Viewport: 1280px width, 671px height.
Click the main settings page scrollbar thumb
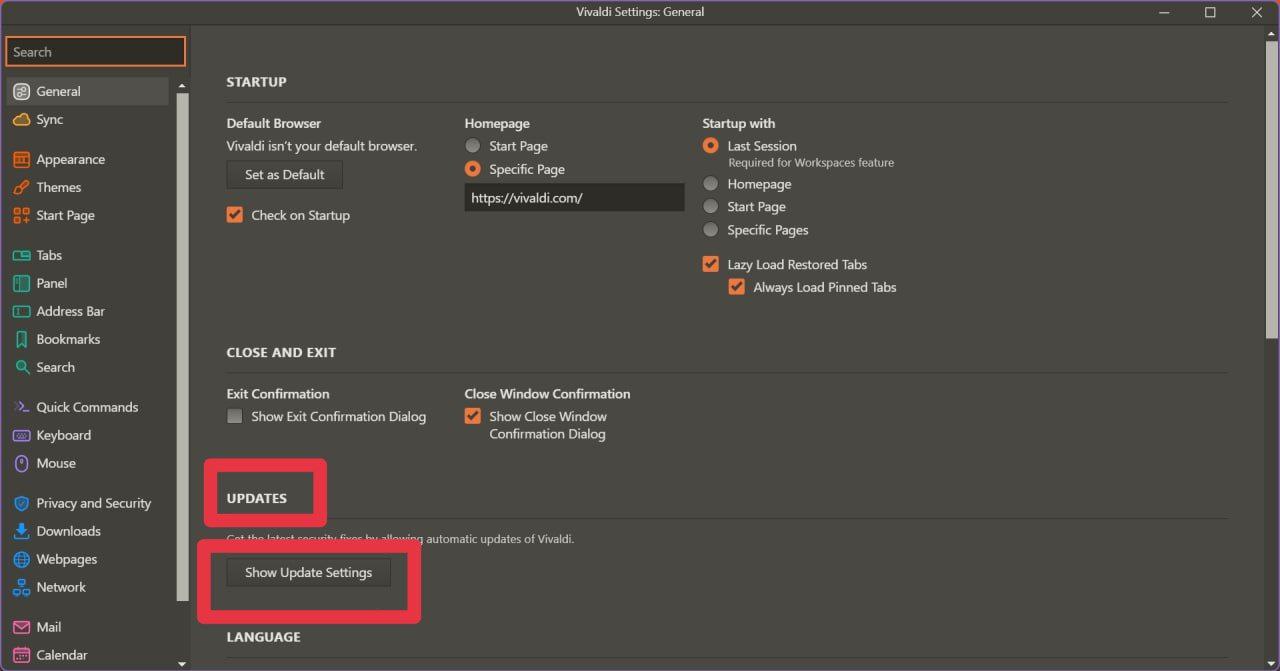(x=1272, y=188)
